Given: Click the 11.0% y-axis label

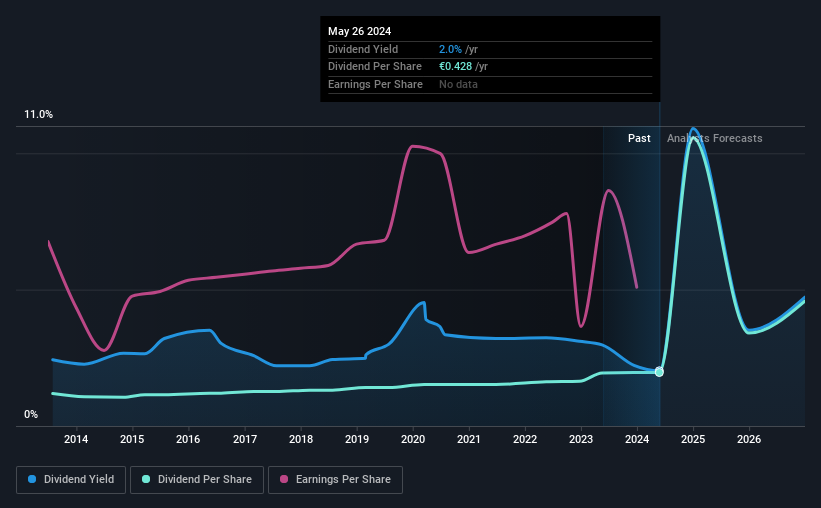Looking at the screenshot, I should pyautogui.click(x=39, y=114).
